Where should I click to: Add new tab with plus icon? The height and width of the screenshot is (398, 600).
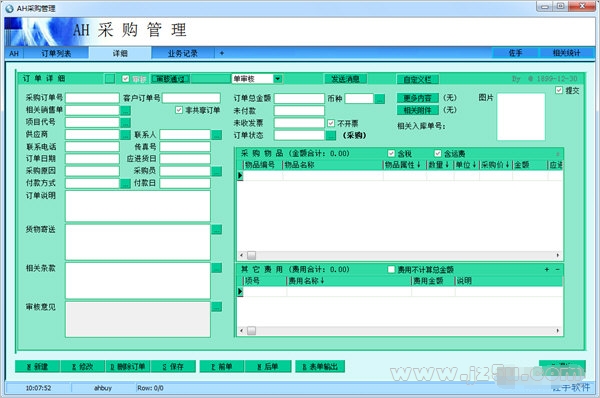pos(222,53)
